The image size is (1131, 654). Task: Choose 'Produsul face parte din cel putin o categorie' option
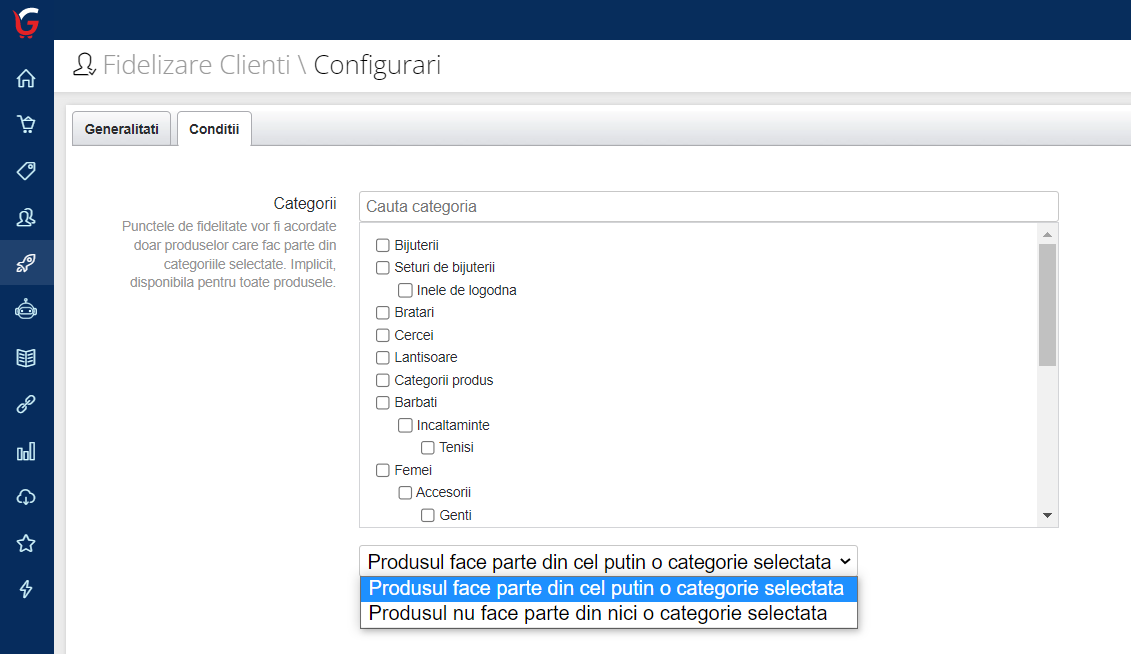[608, 588]
